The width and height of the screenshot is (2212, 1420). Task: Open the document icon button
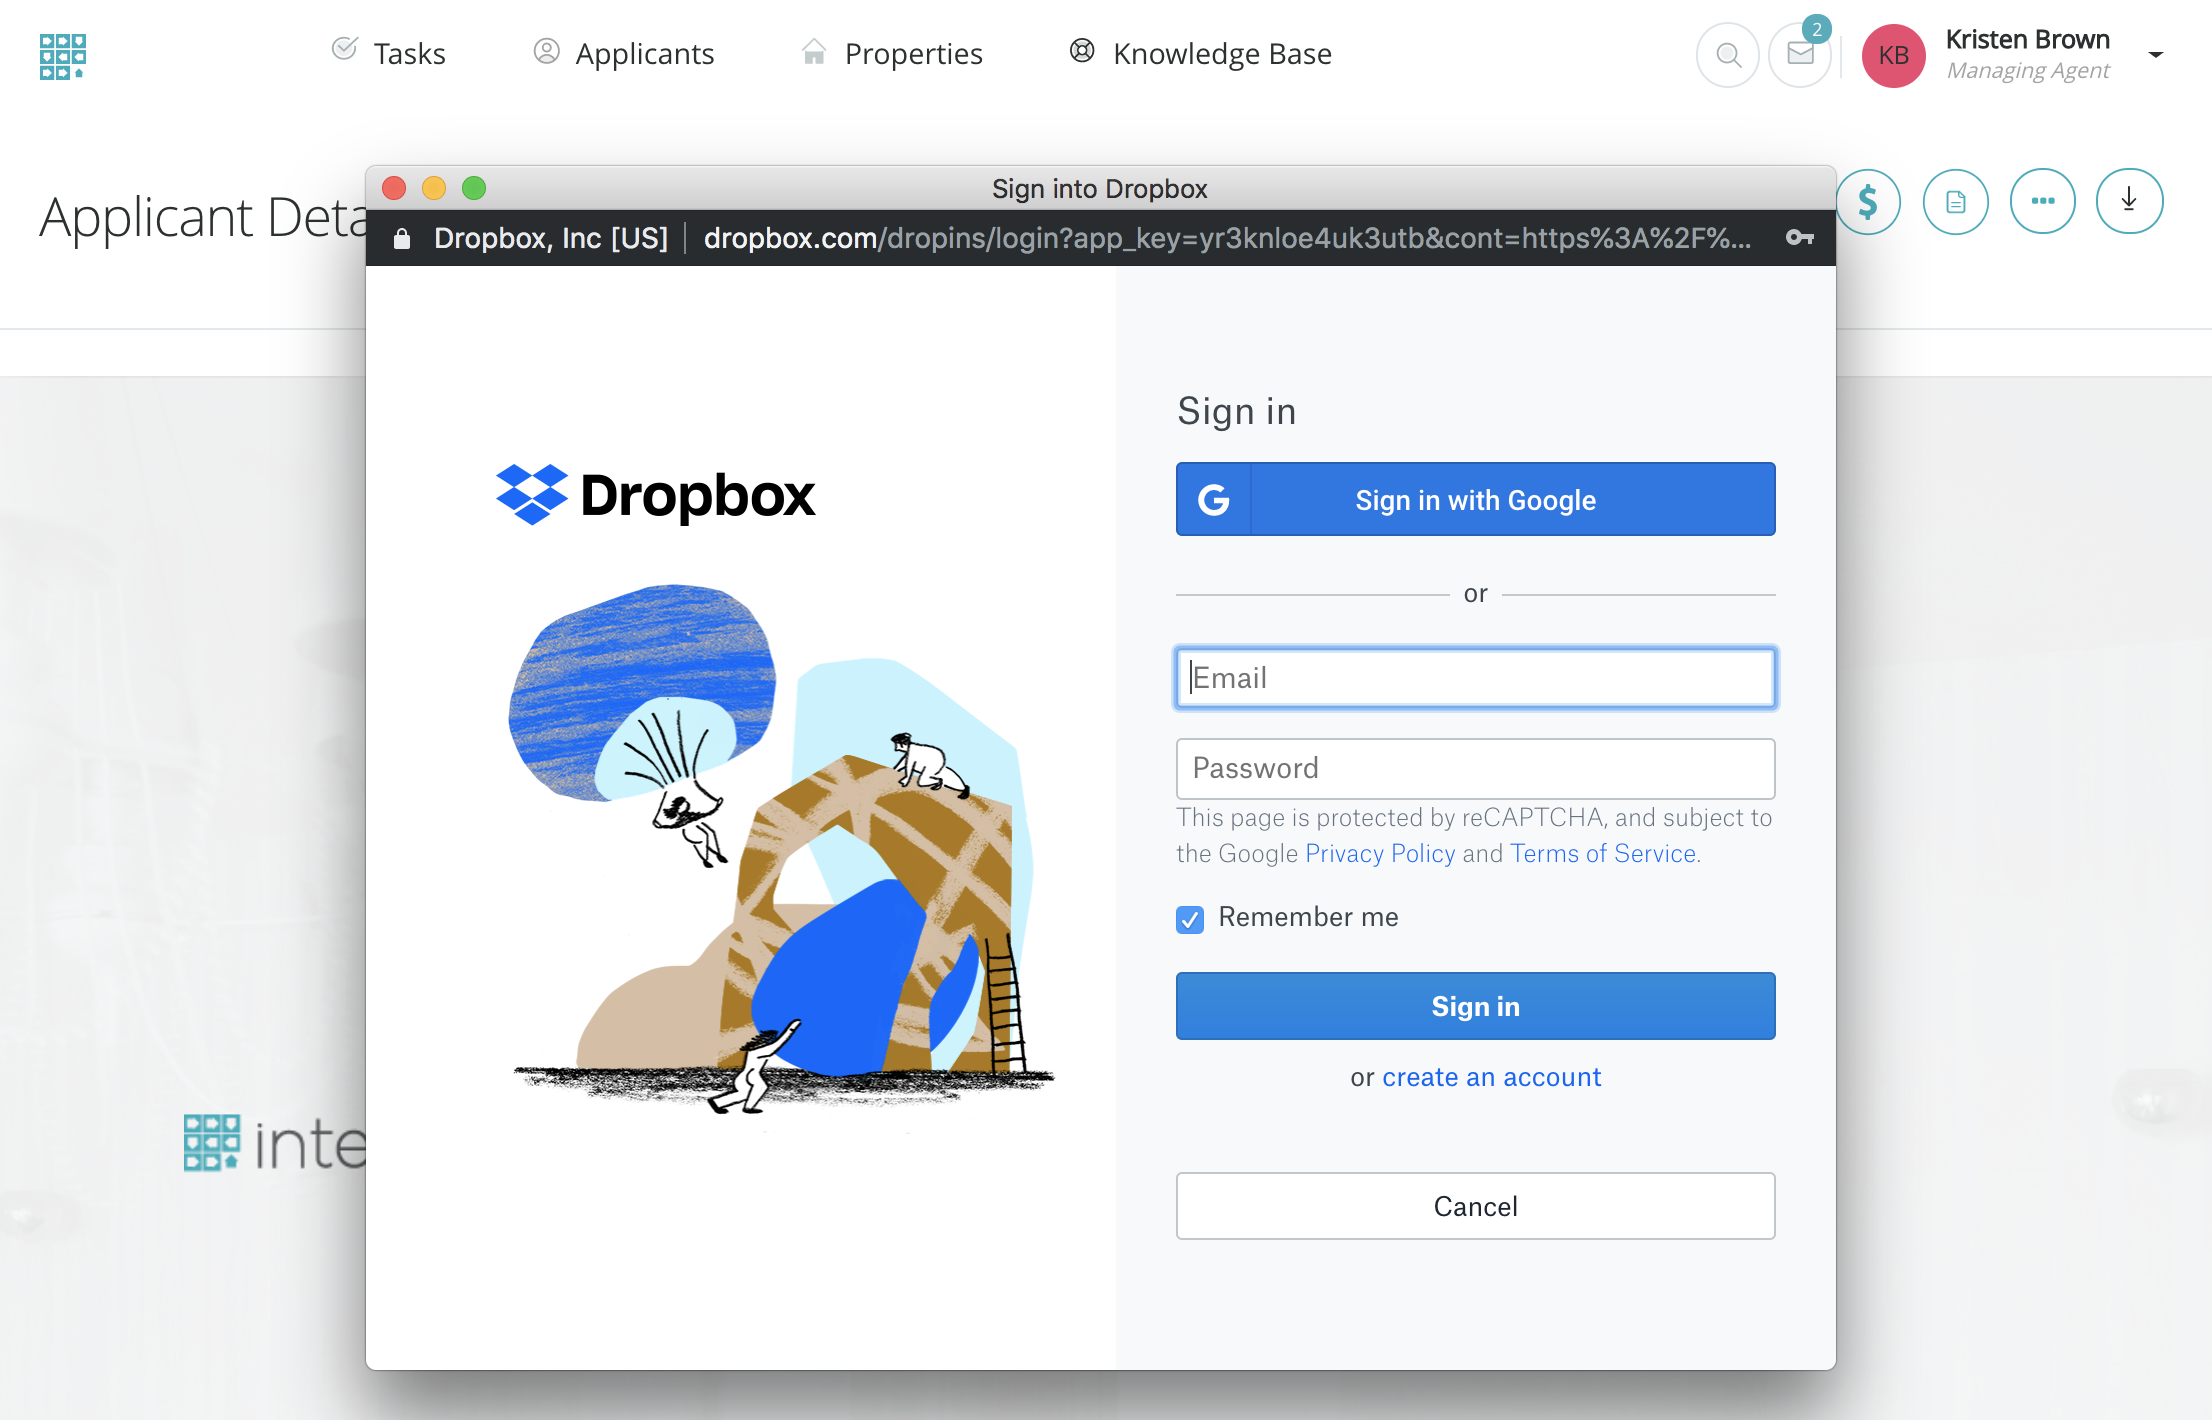1955,202
